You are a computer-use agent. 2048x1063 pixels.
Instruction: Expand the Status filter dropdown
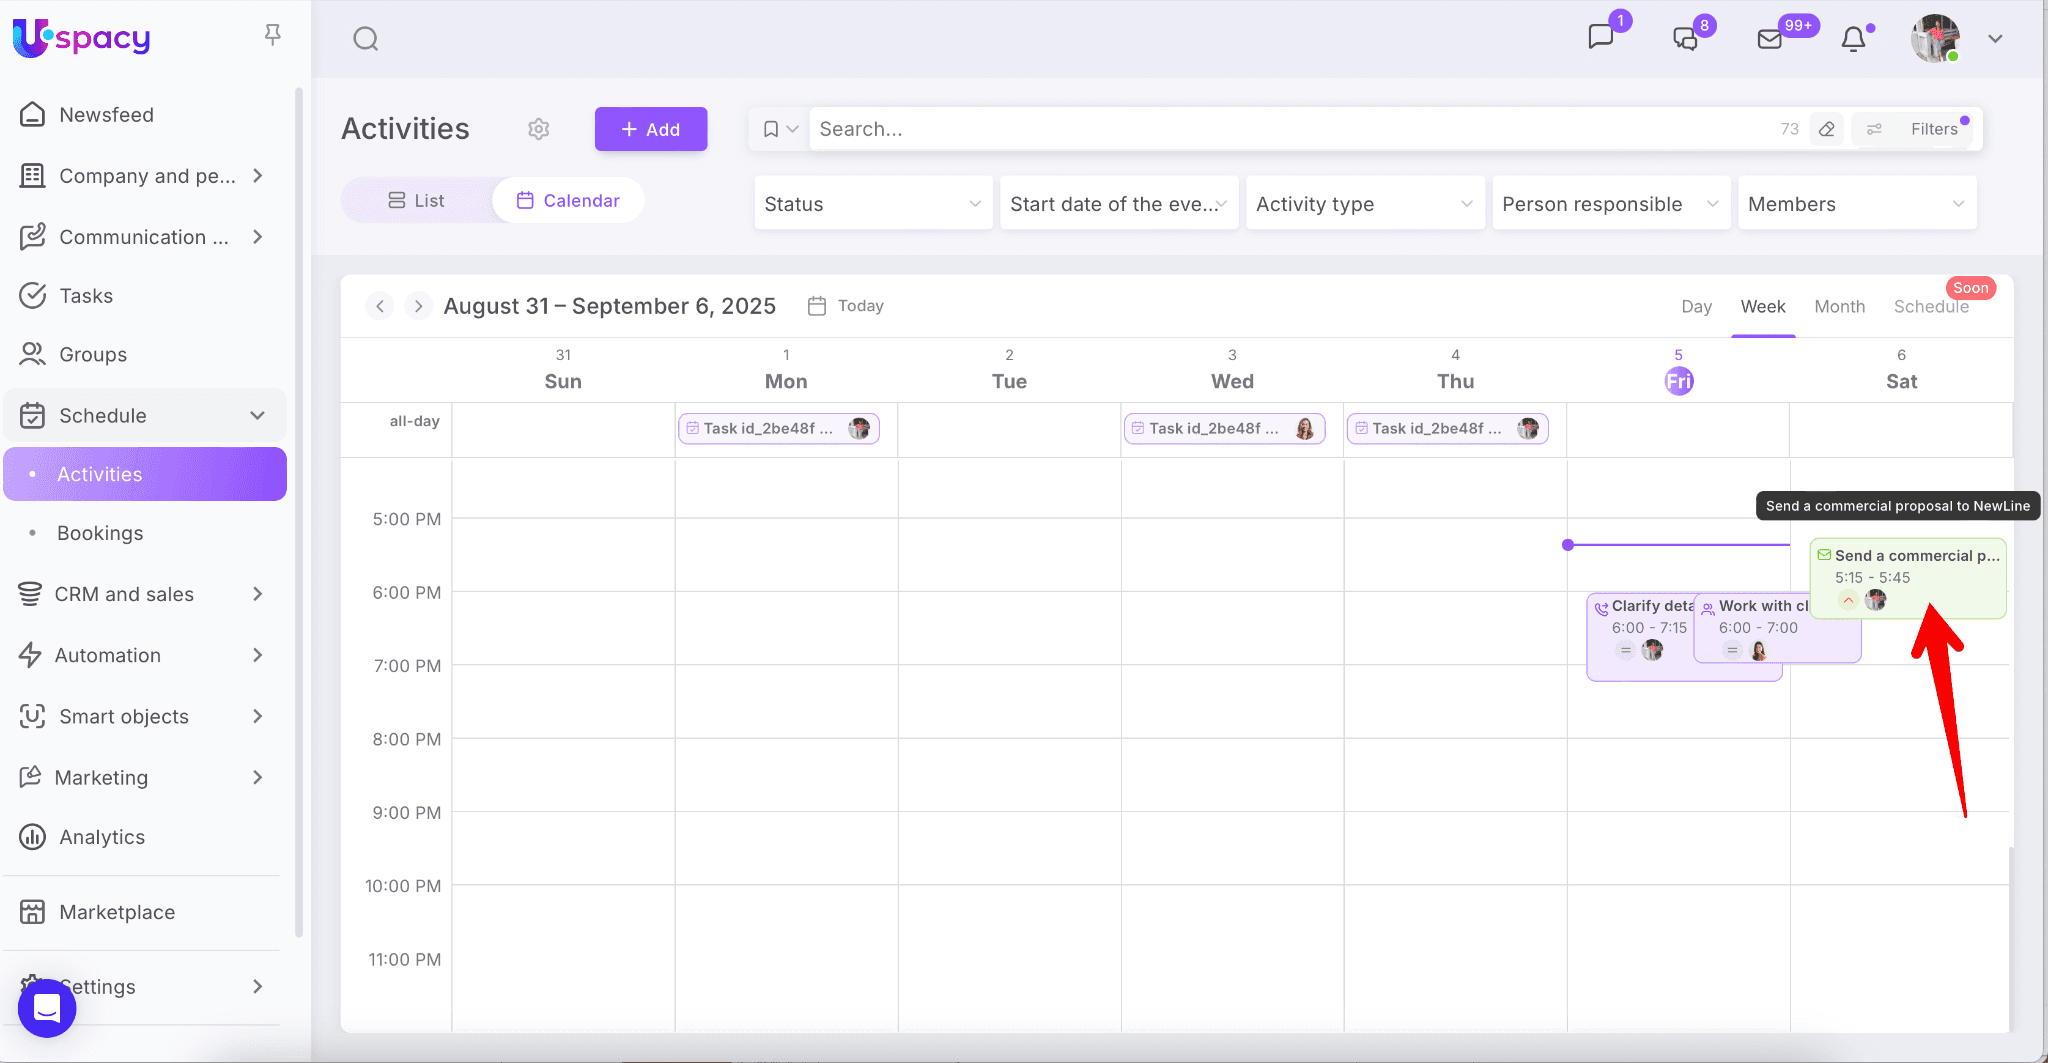[x=872, y=204]
